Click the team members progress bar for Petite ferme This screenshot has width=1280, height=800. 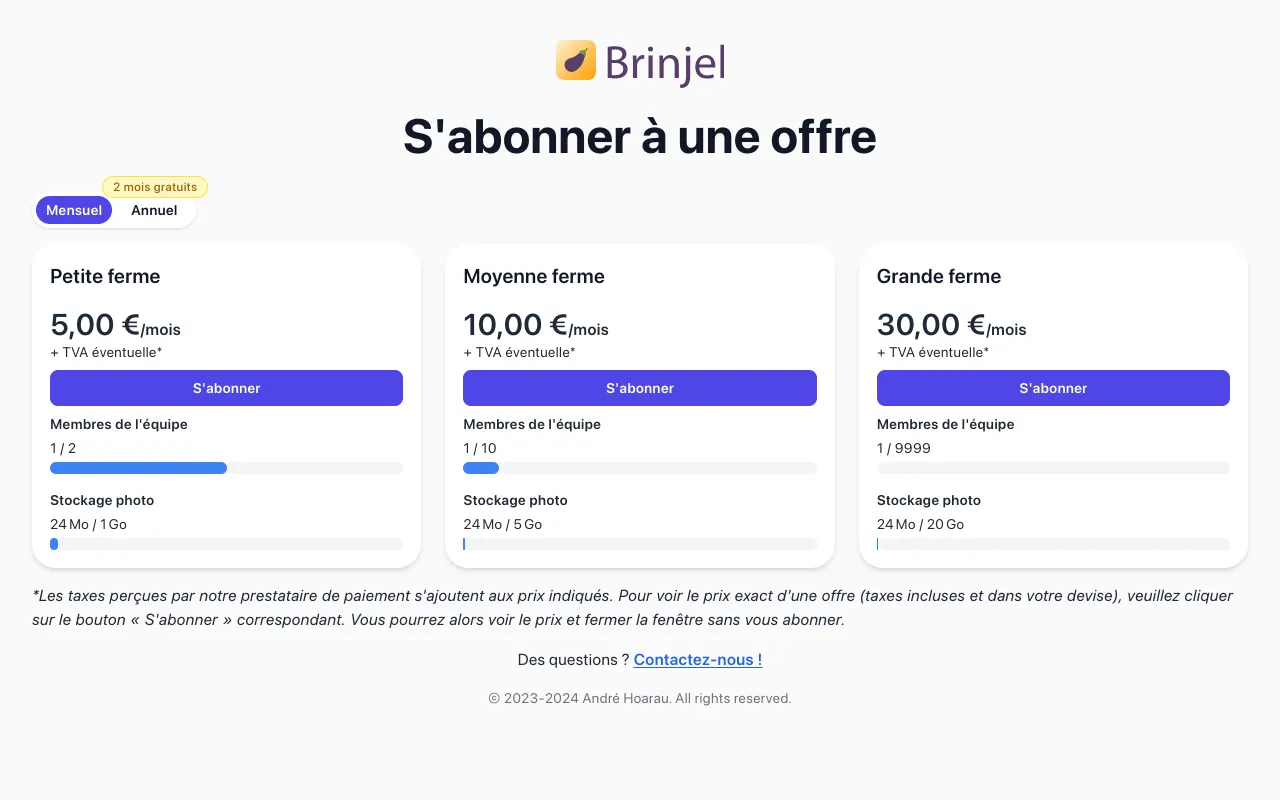tap(226, 467)
